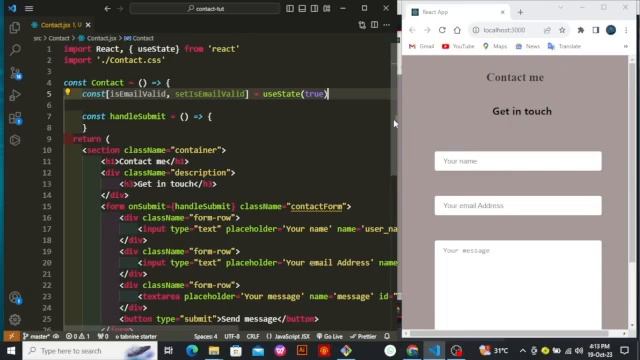The image size is (640, 360).
Task: Open the Gmail bookmark
Action: click(422, 46)
